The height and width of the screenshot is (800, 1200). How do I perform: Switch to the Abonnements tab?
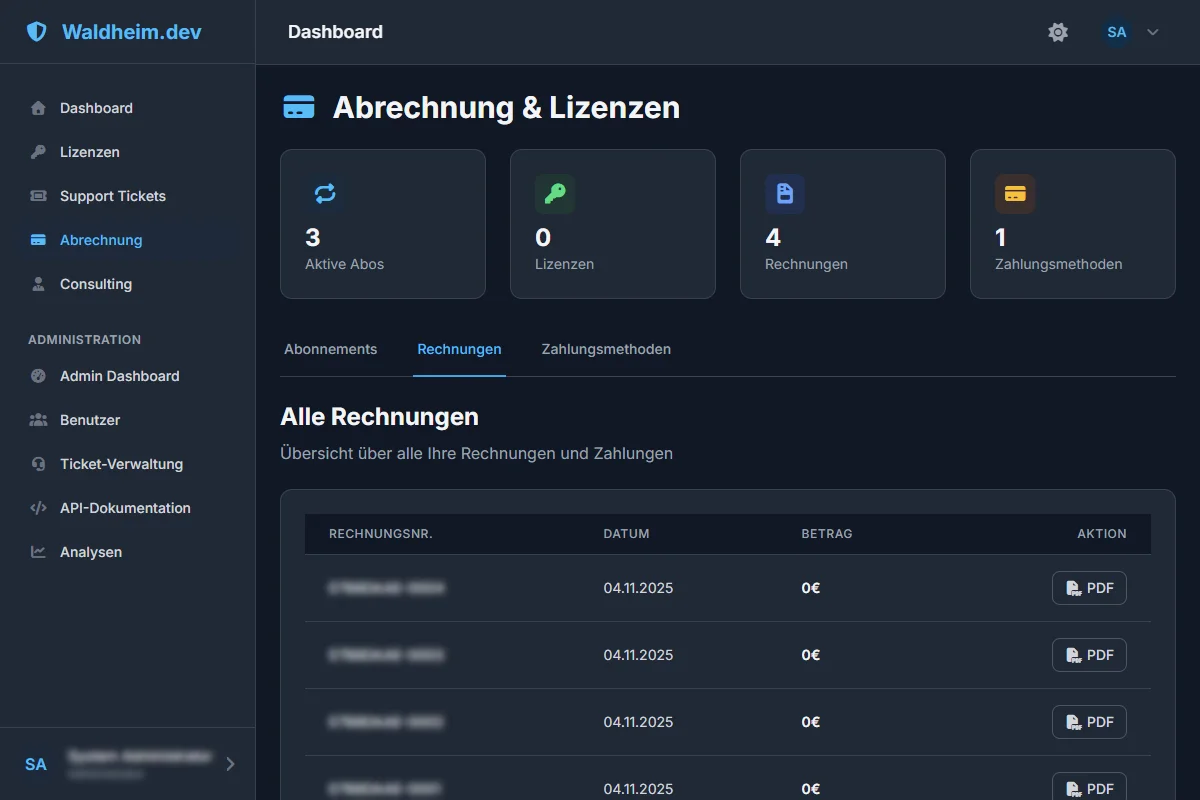coord(331,349)
